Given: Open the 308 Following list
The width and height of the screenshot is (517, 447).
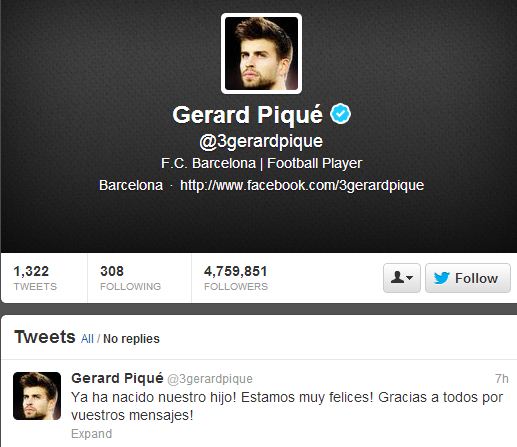Looking at the screenshot, I should (130, 278).
